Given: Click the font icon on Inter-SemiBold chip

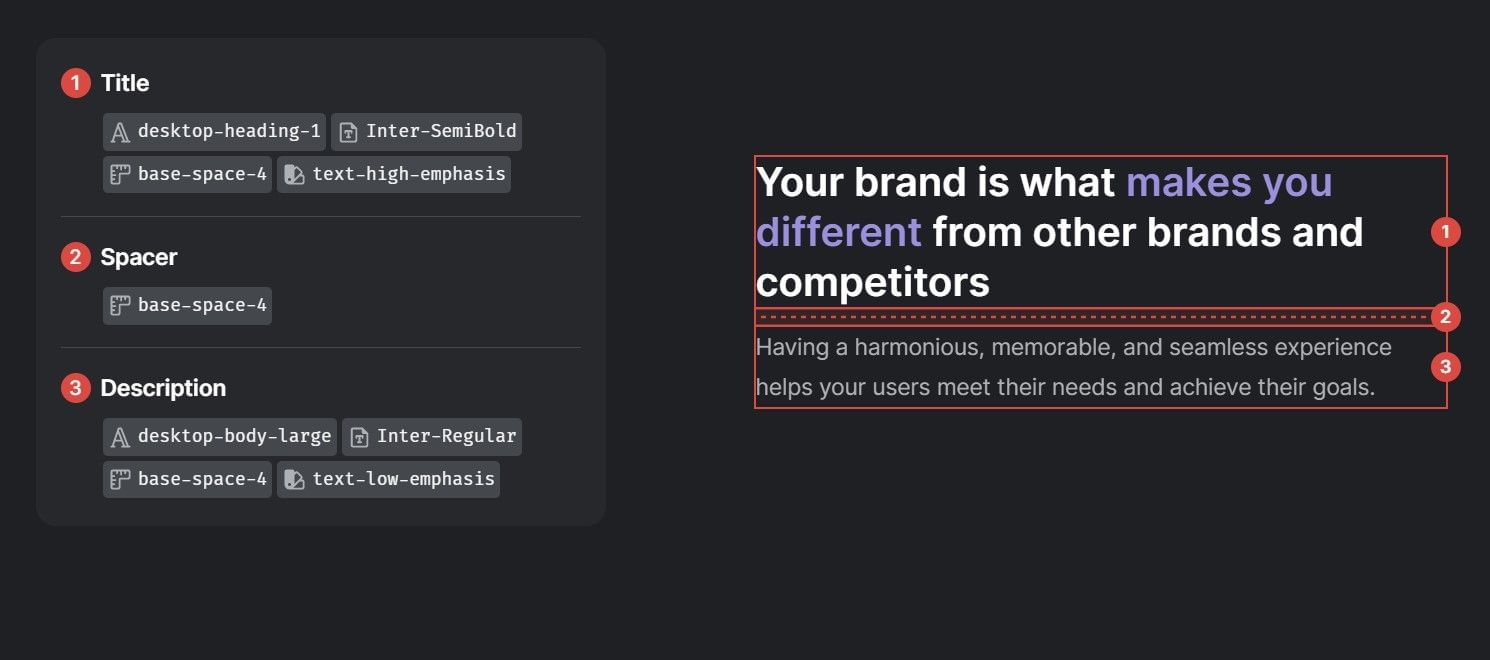Looking at the screenshot, I should click(347, 131).
